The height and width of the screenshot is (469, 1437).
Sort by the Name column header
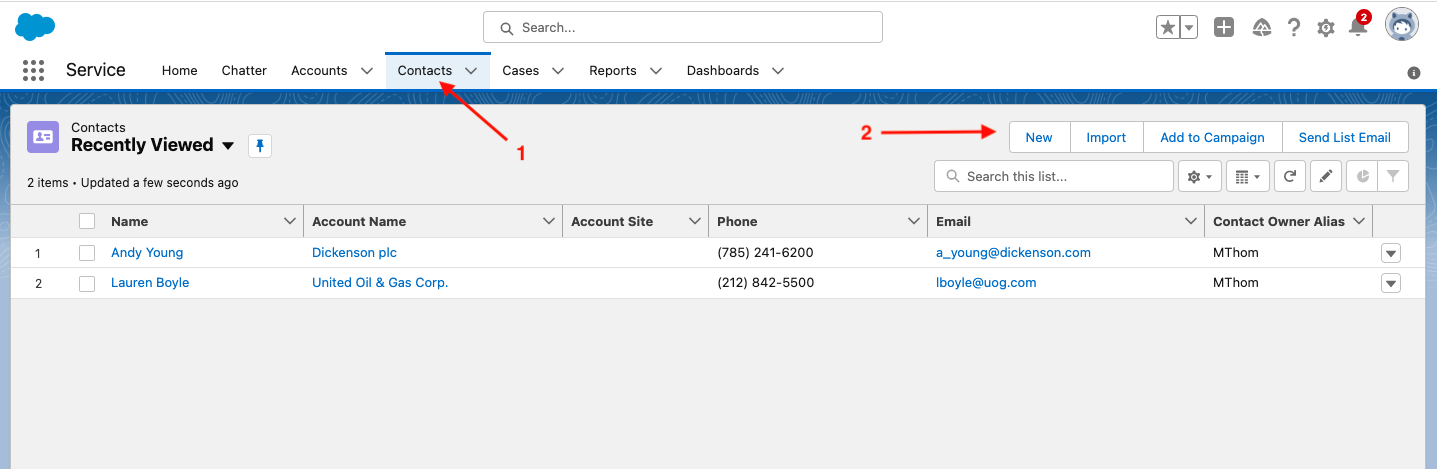point(129,221)
